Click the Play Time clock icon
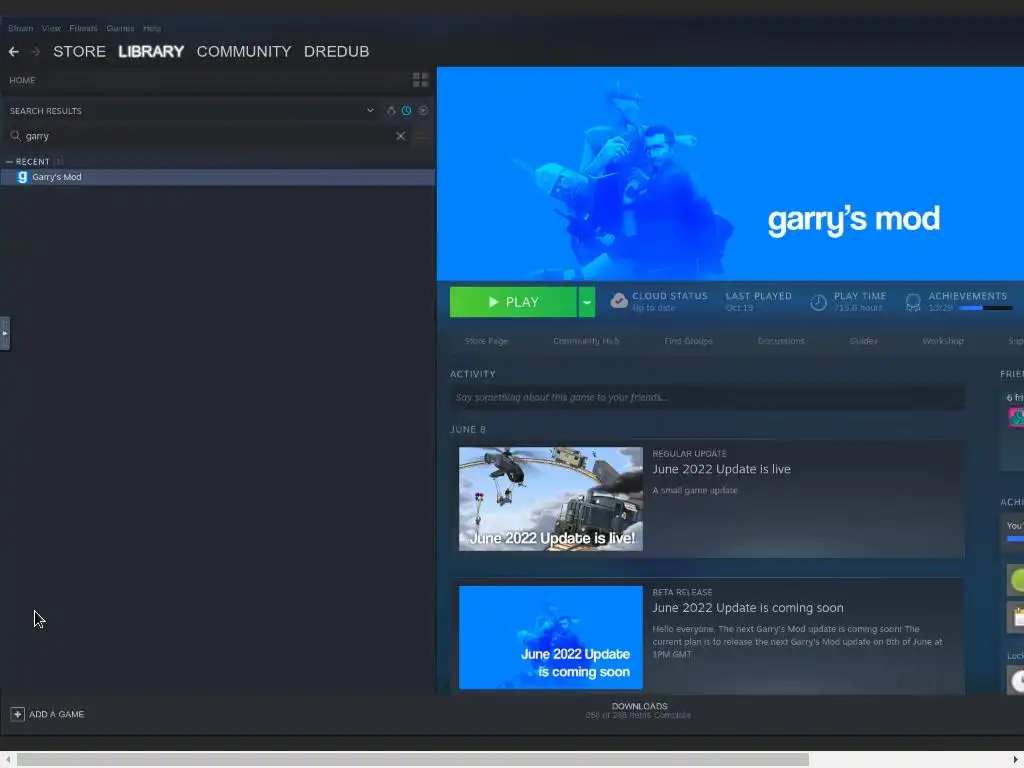Screen dimensions: 1024x768 point(818,302)
